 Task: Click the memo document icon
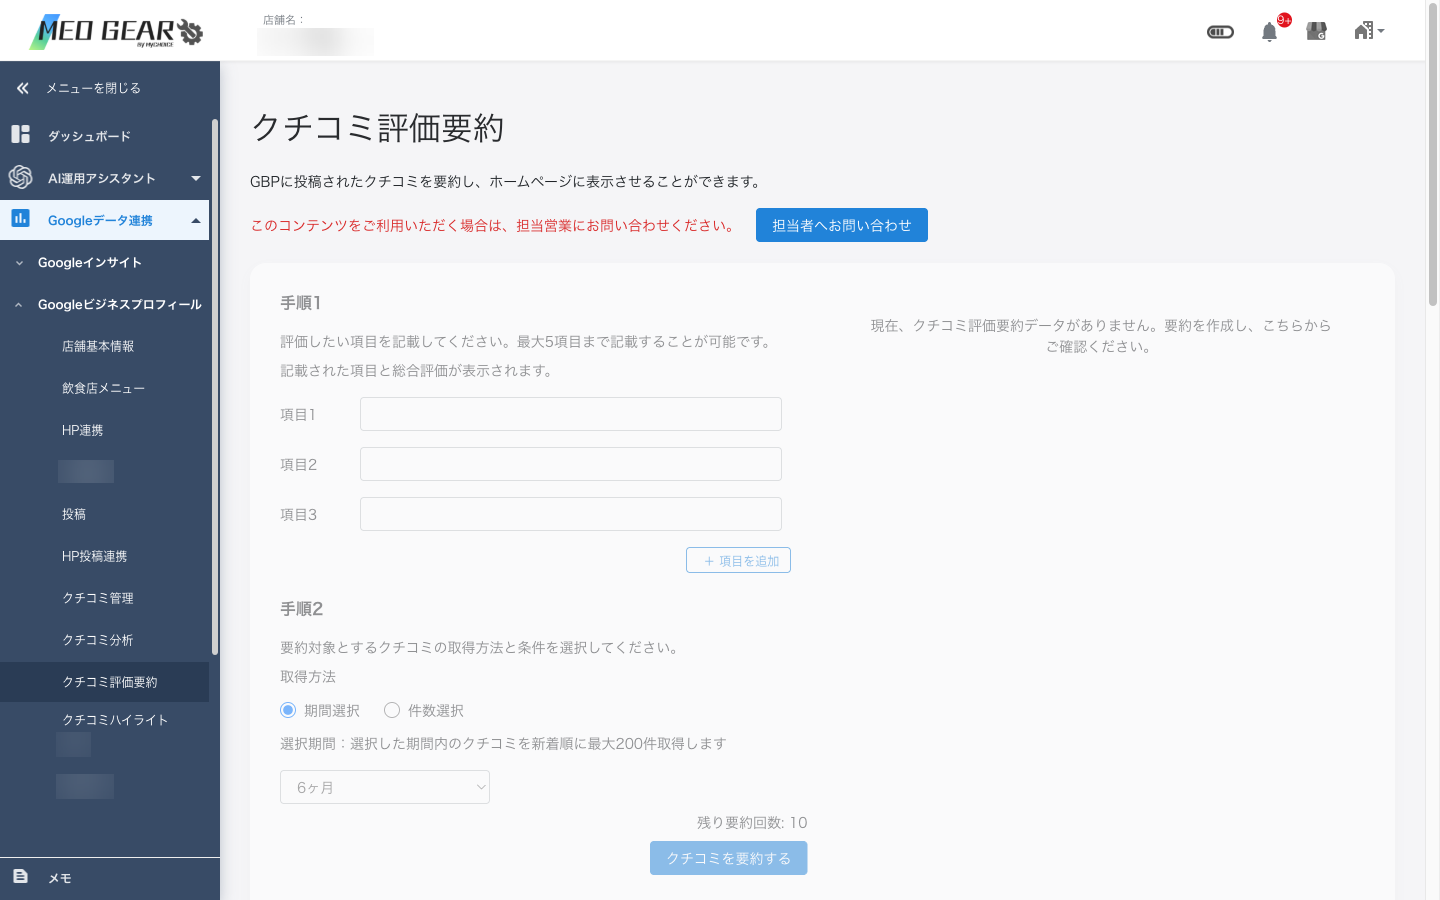click(20, 876)
